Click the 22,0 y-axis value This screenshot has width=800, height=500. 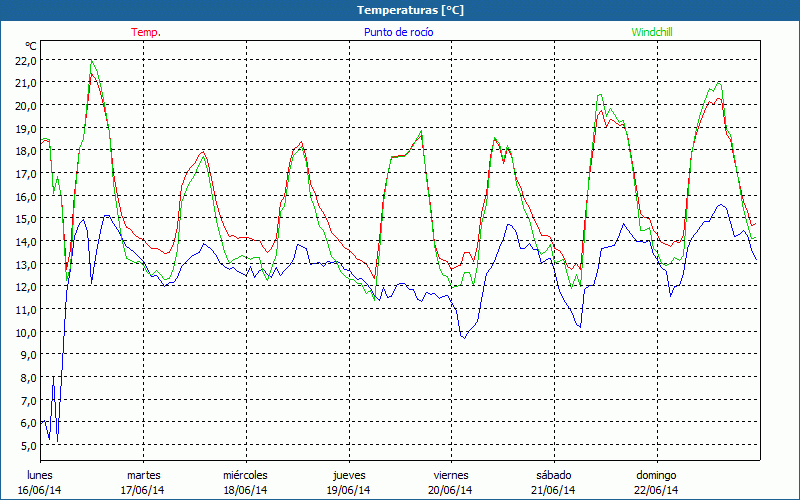tap(26, 60)
